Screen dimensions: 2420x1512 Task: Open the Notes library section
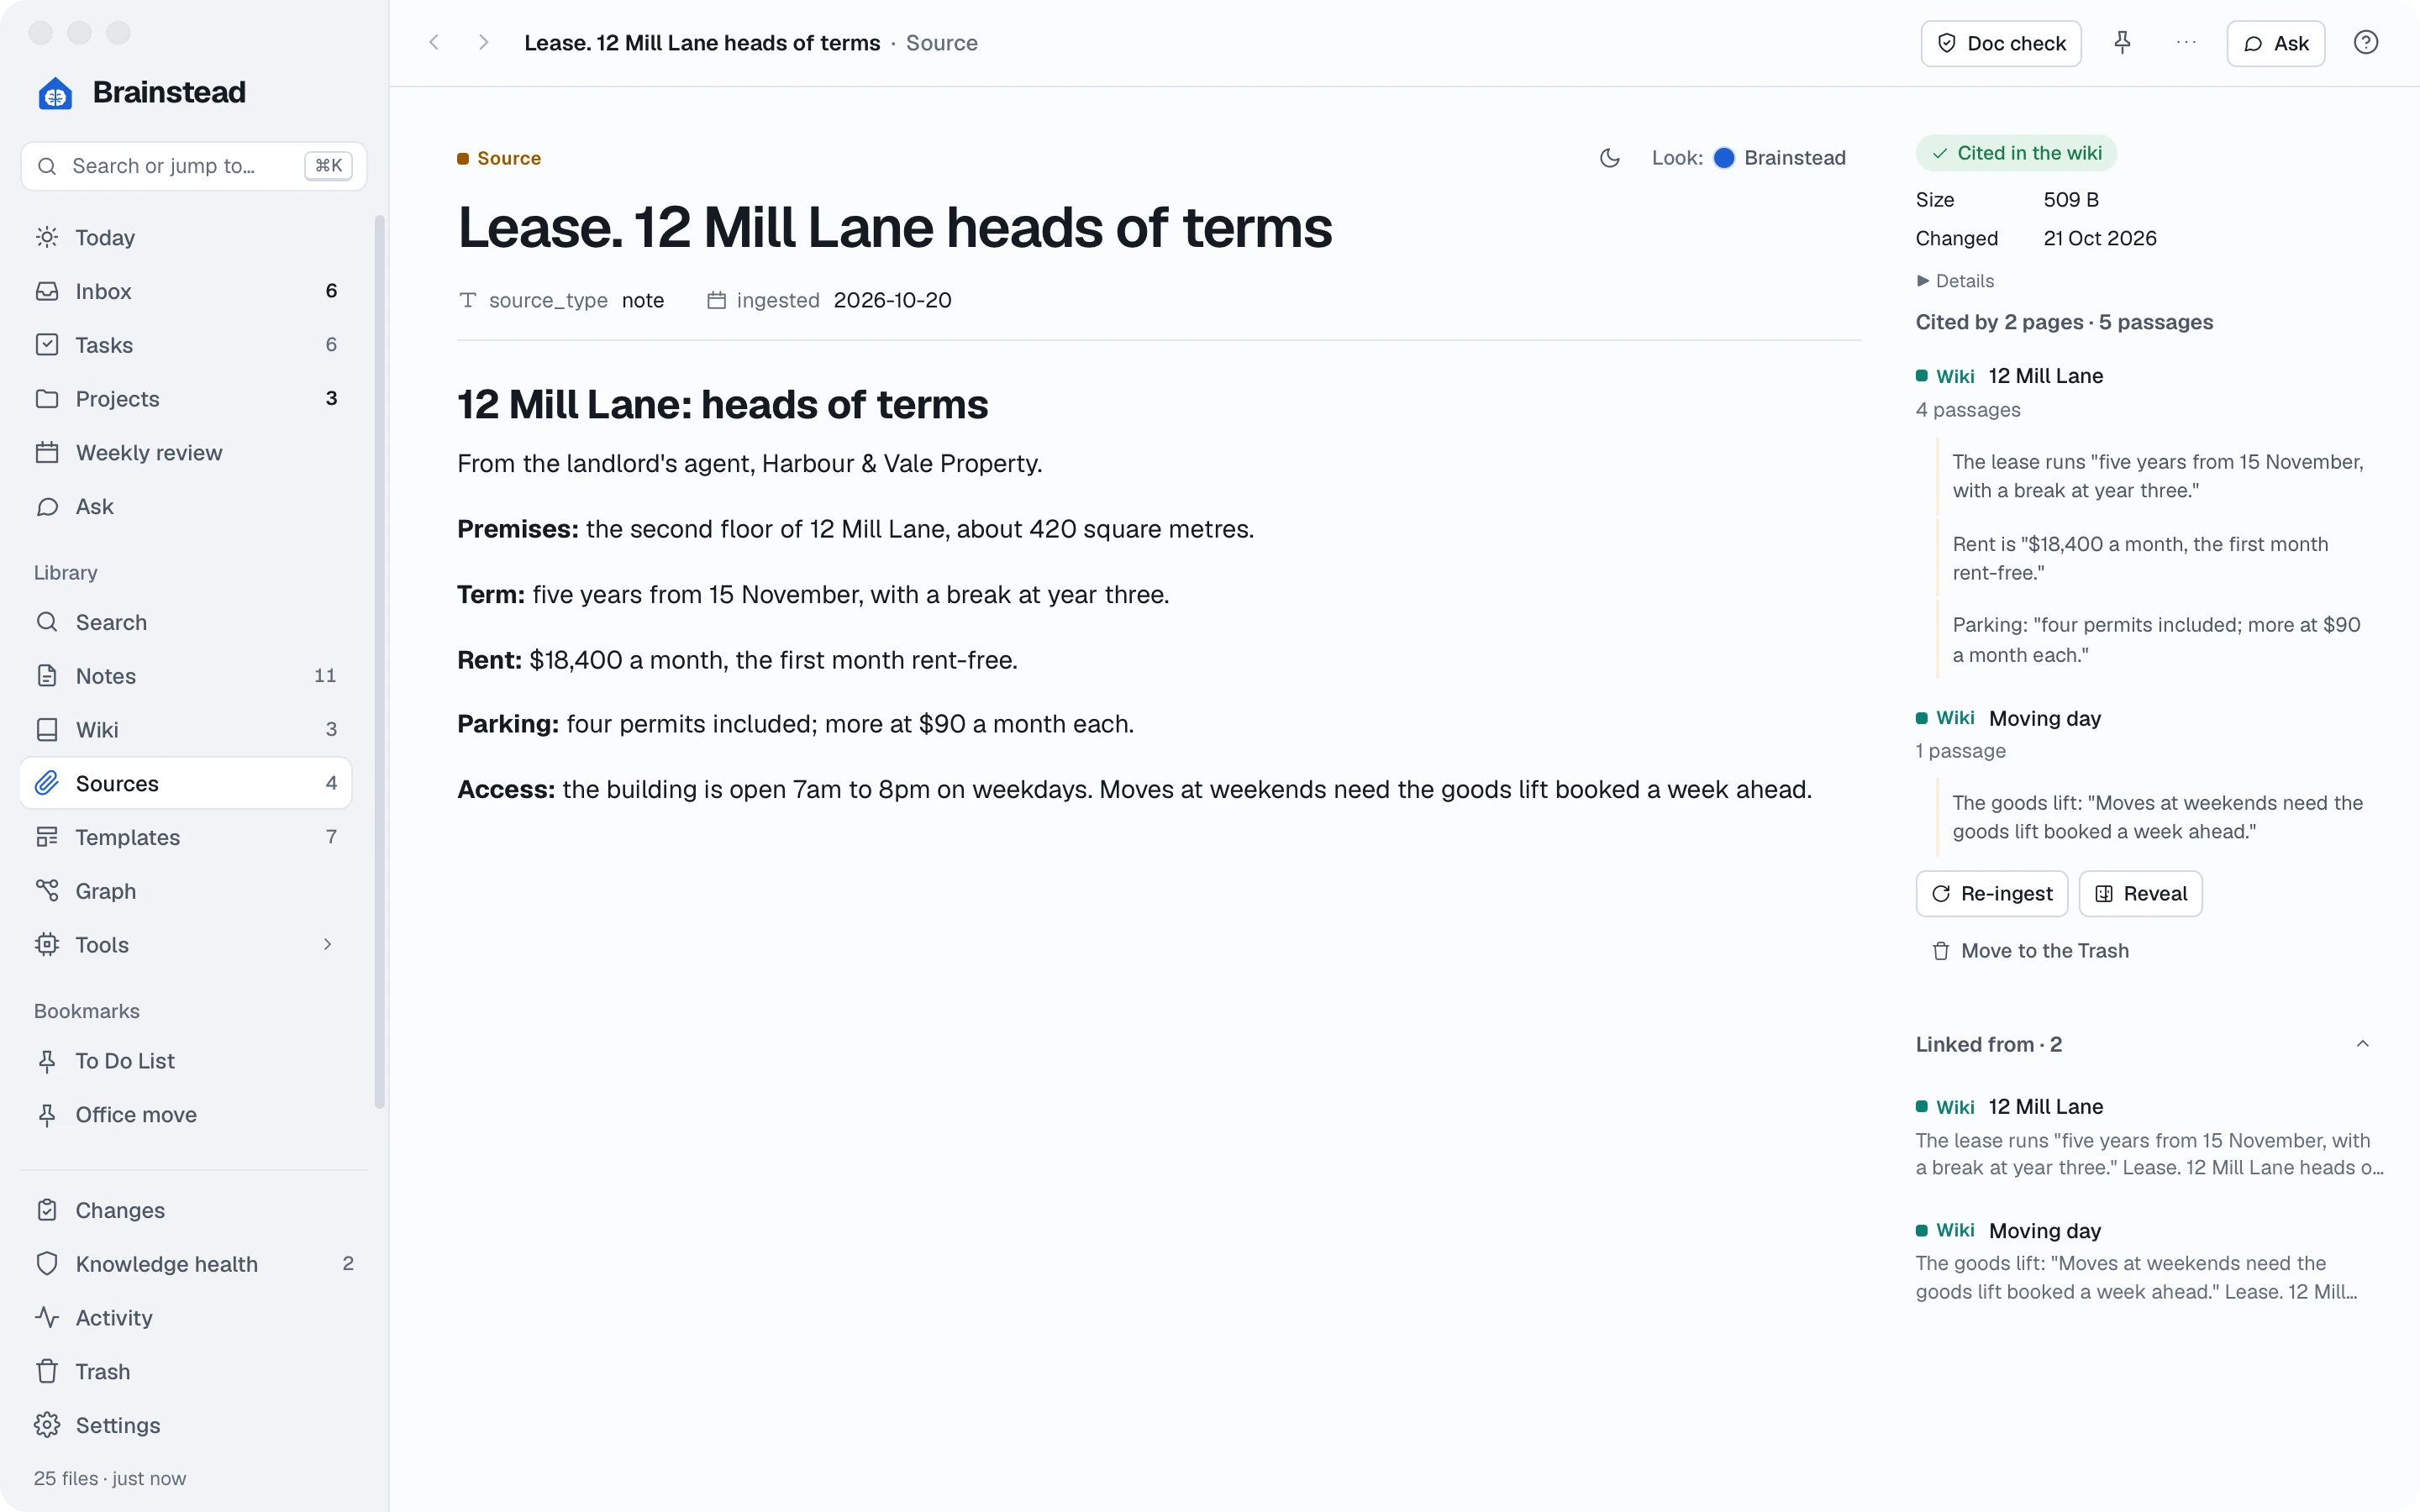click(x=186, y=676)
